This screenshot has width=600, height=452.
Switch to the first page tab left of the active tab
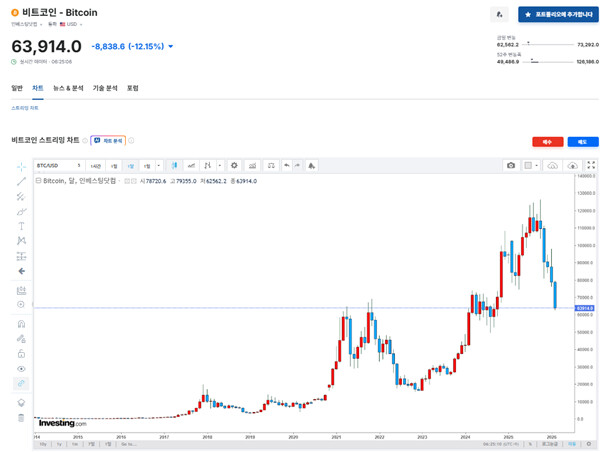pyautogui.click(x=17, y=88)
